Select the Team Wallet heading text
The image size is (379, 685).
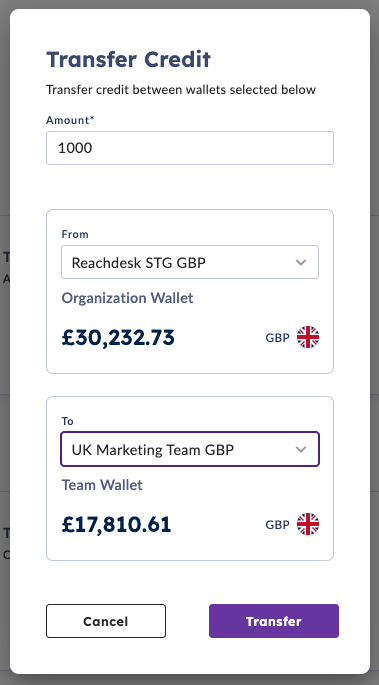[x=102, y=485]
